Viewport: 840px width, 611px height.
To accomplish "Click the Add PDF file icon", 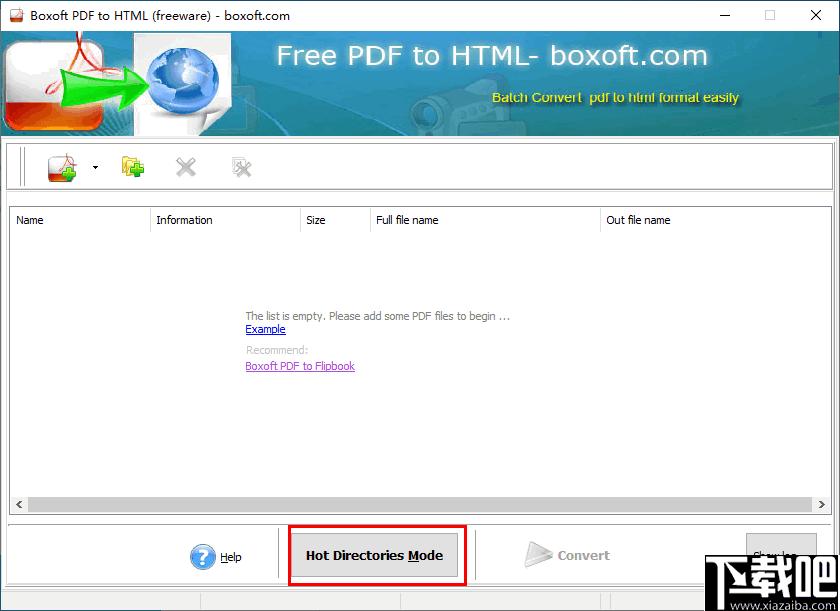I will coord(62,168).
